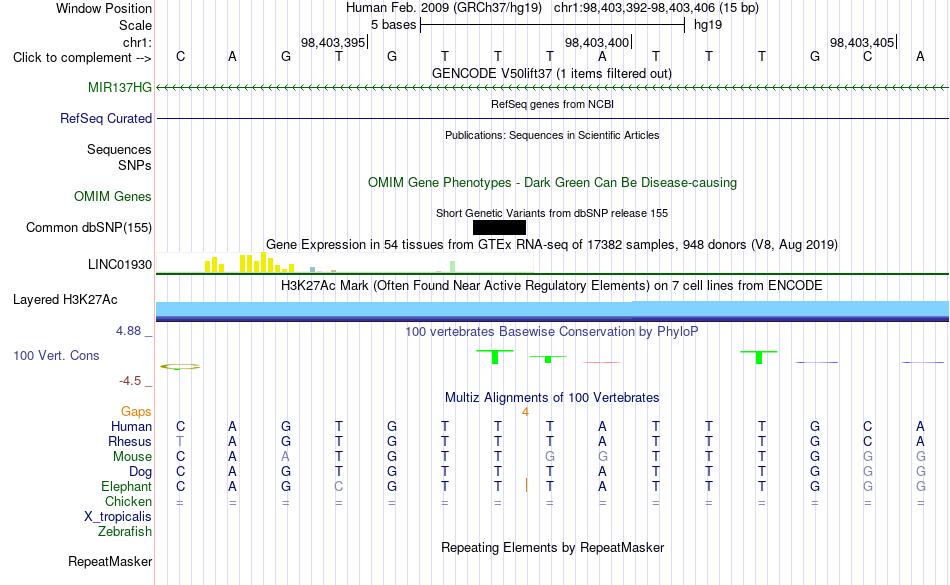Click the Human species row label

(131, 426)
